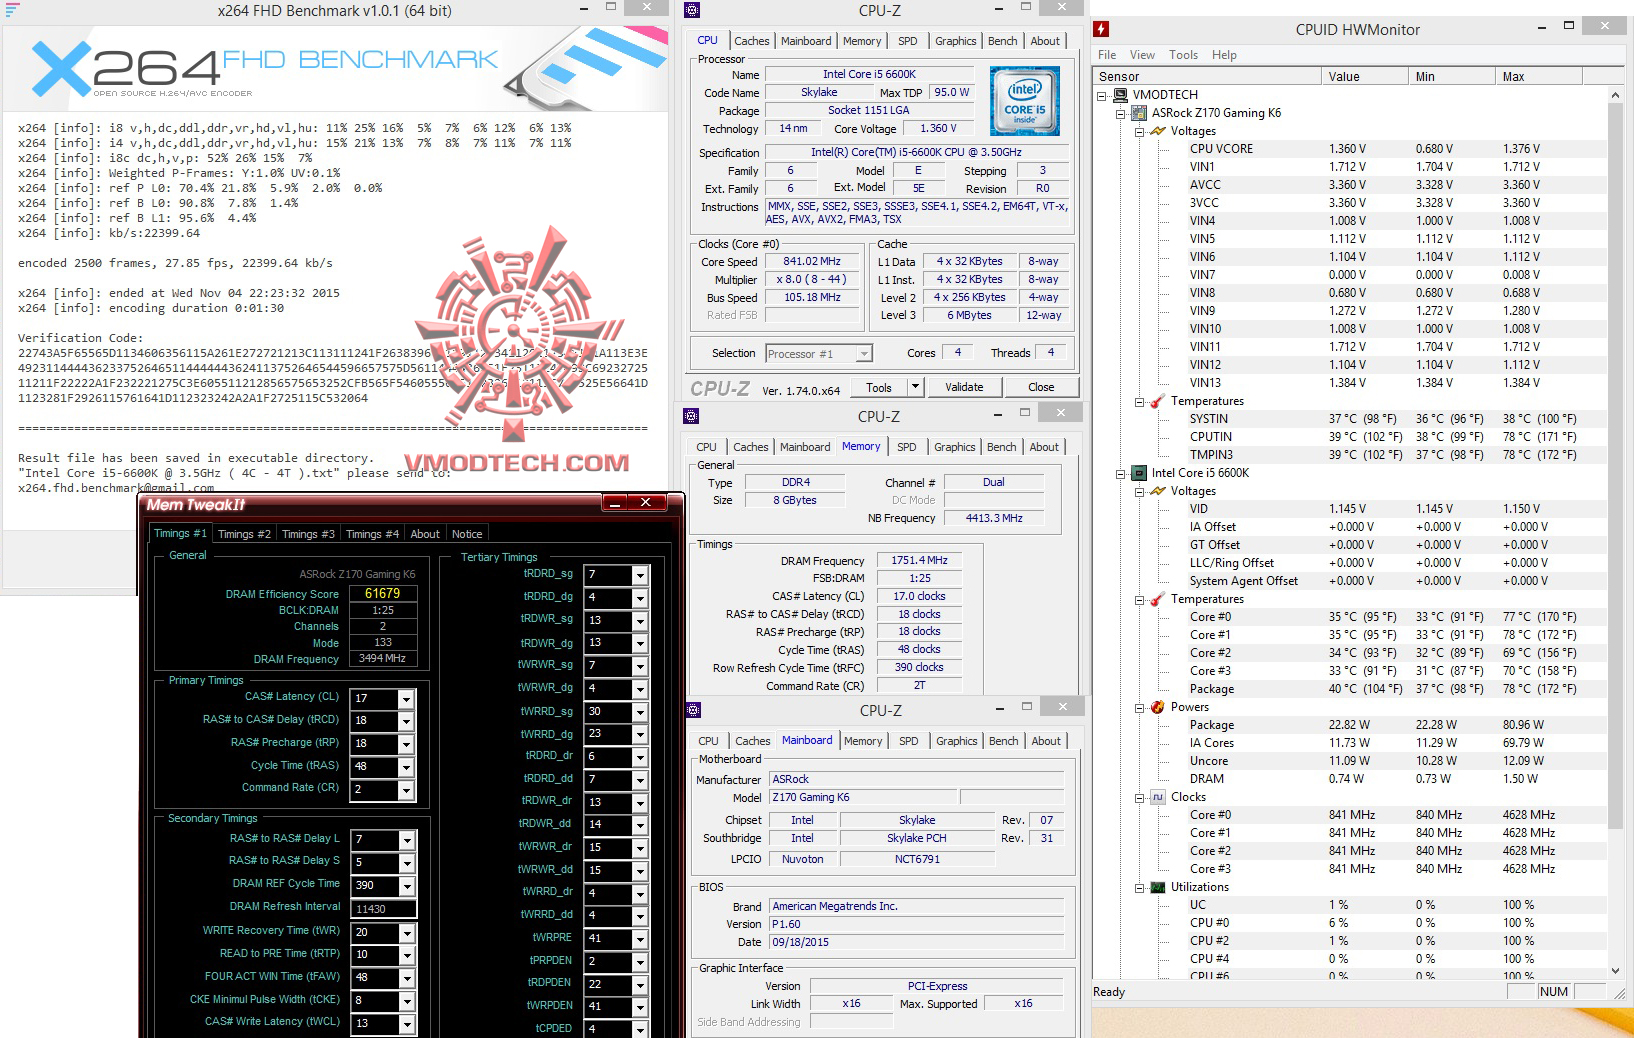
Task: Open the DRAM REF Cycle Time dropdown
Action: click(x=406, y=886)
